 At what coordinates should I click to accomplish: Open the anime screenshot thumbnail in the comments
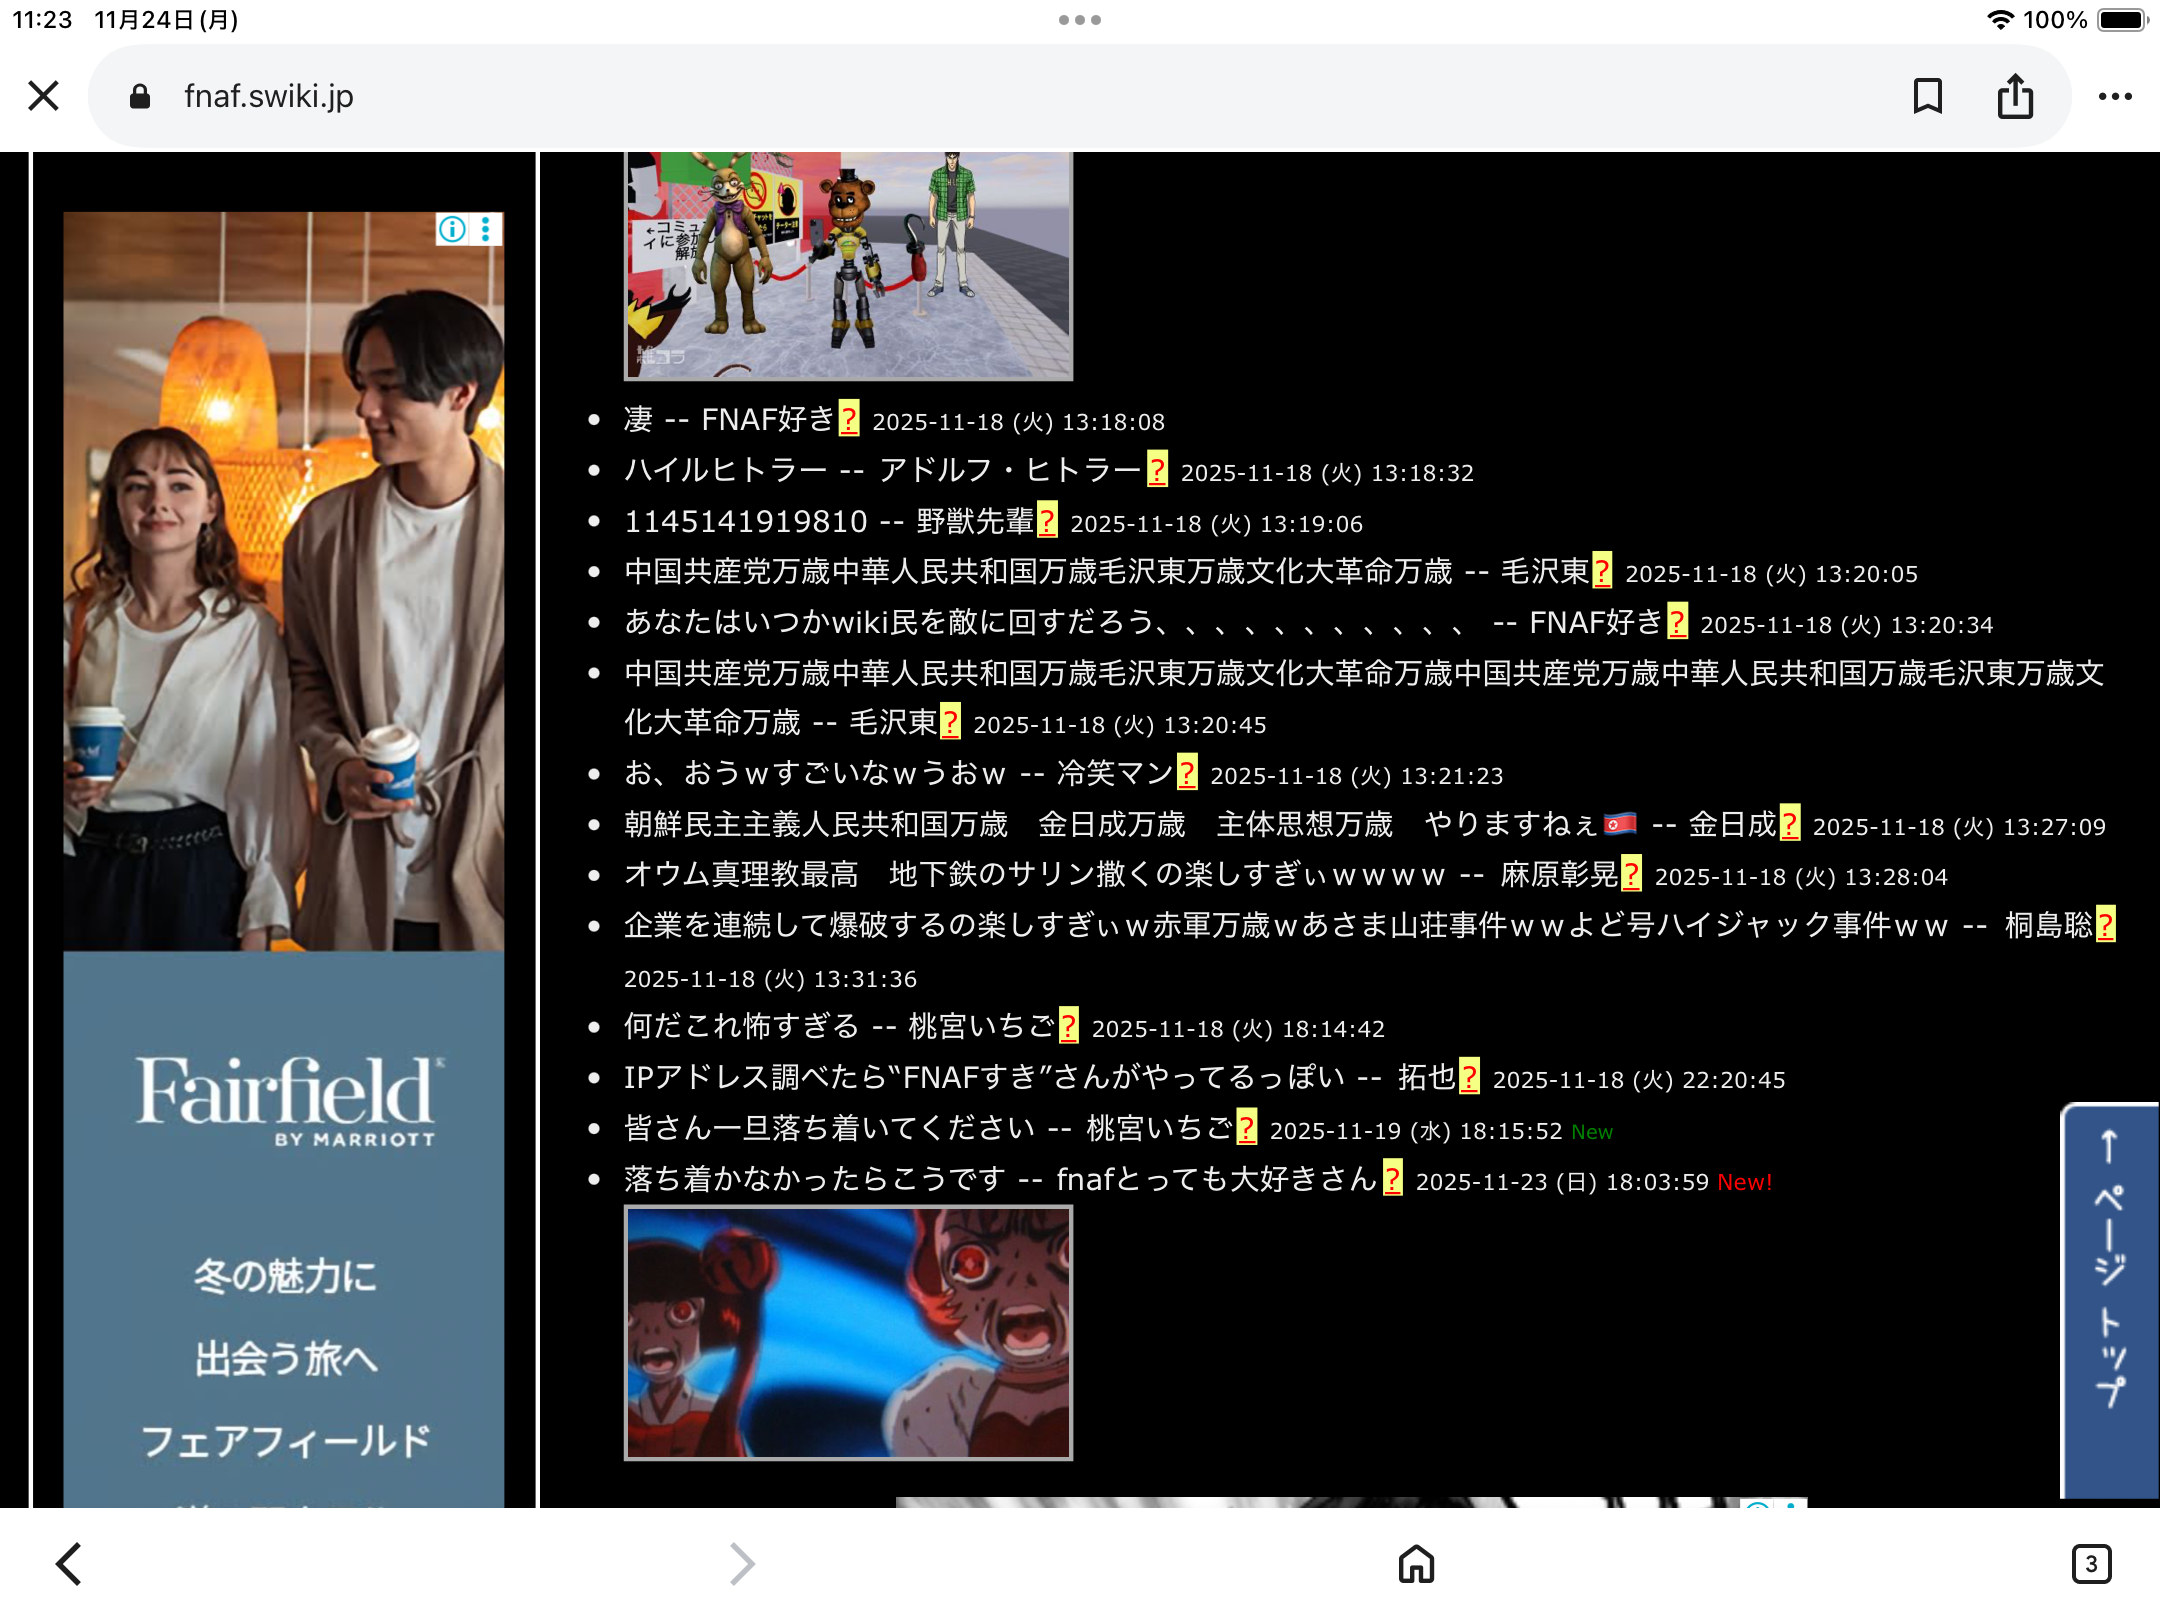(848, 1332)
